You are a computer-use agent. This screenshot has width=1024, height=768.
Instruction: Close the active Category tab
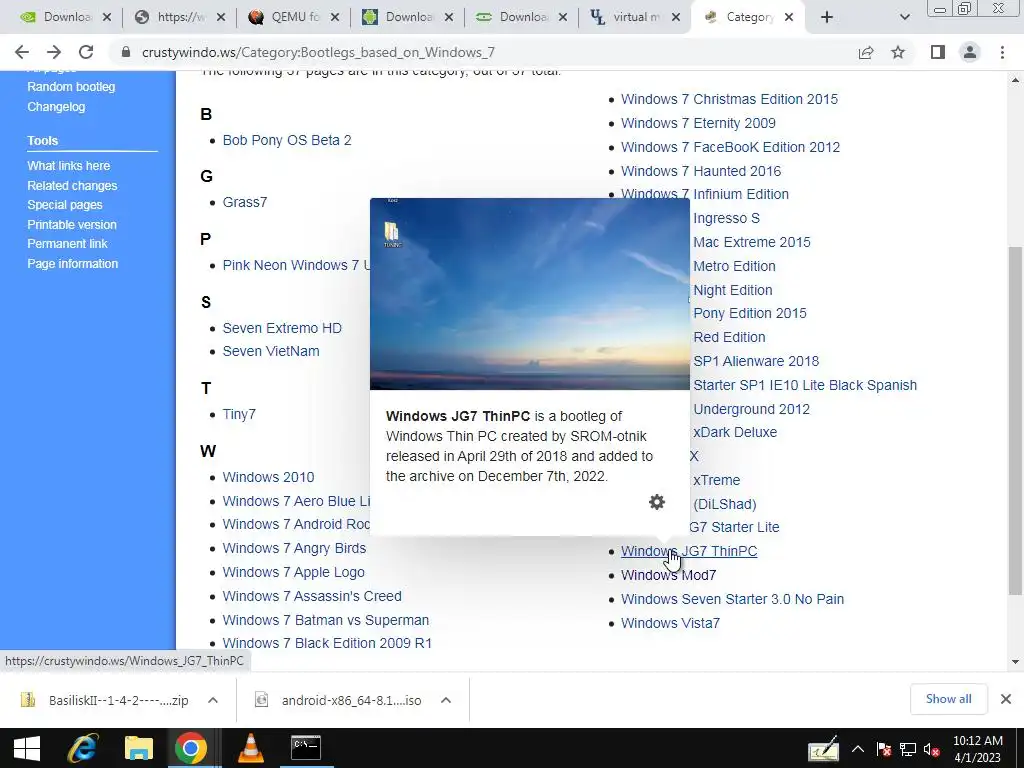pos(789,18)
